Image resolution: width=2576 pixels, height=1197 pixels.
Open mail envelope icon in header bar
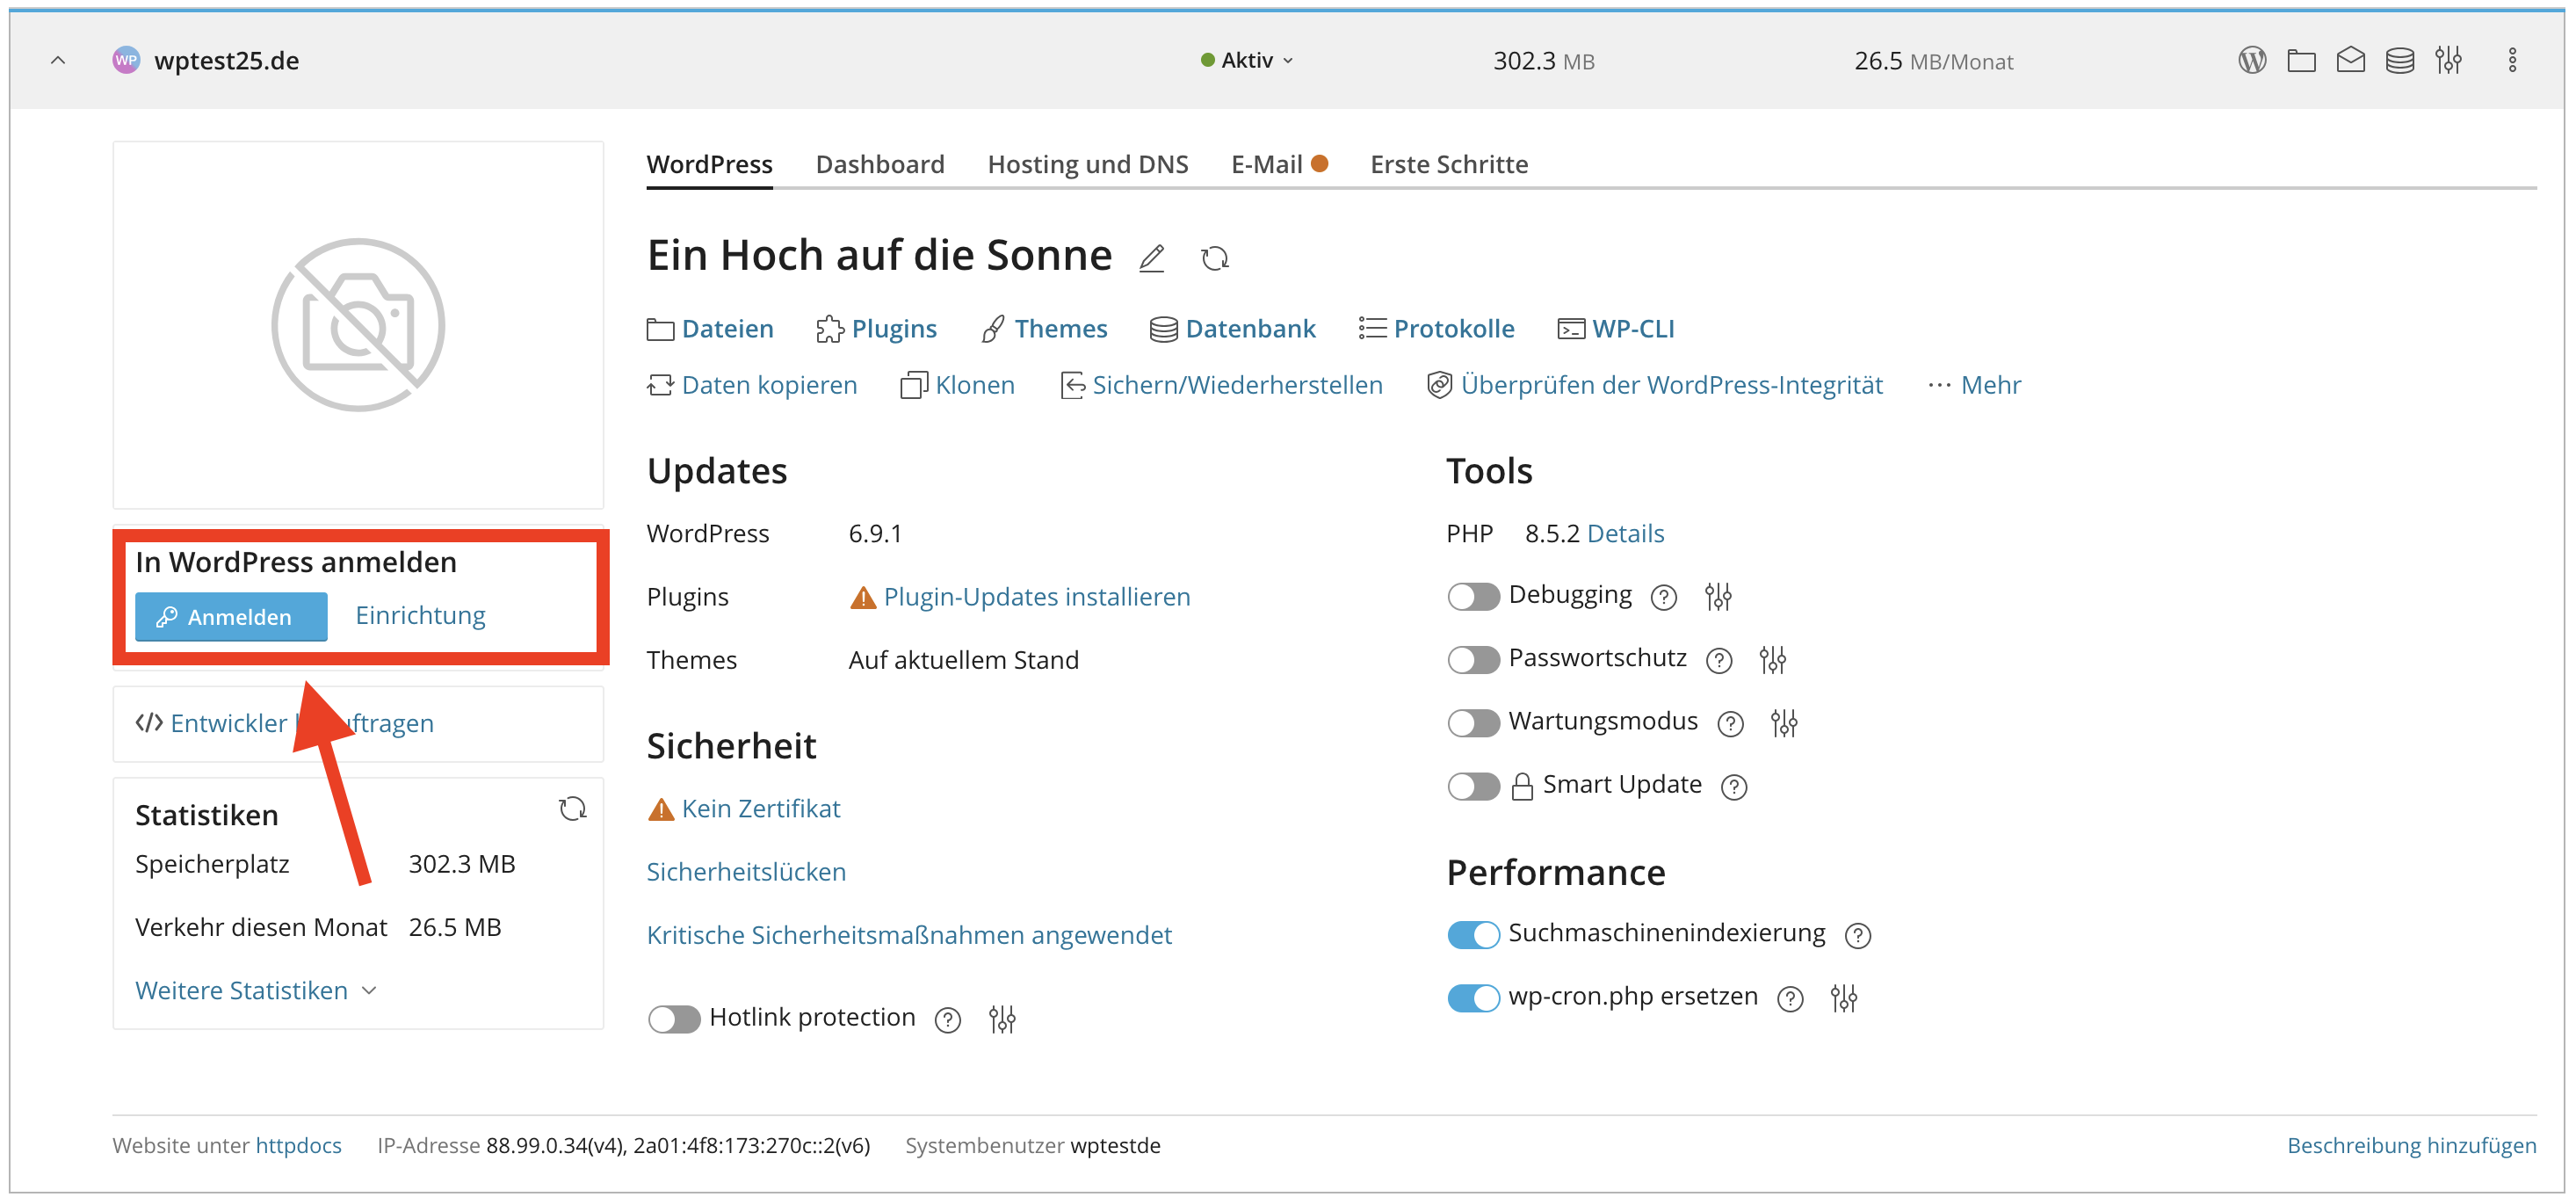(2350, 60)
